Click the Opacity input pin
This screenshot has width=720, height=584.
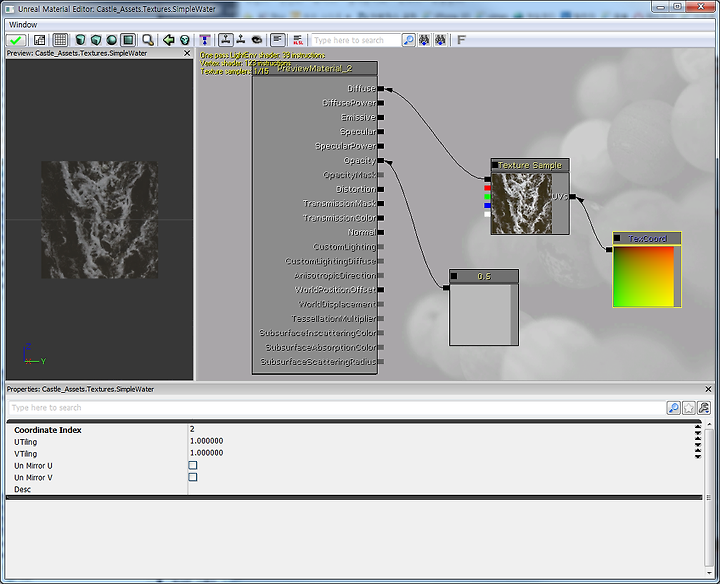(x=381, y=160)
